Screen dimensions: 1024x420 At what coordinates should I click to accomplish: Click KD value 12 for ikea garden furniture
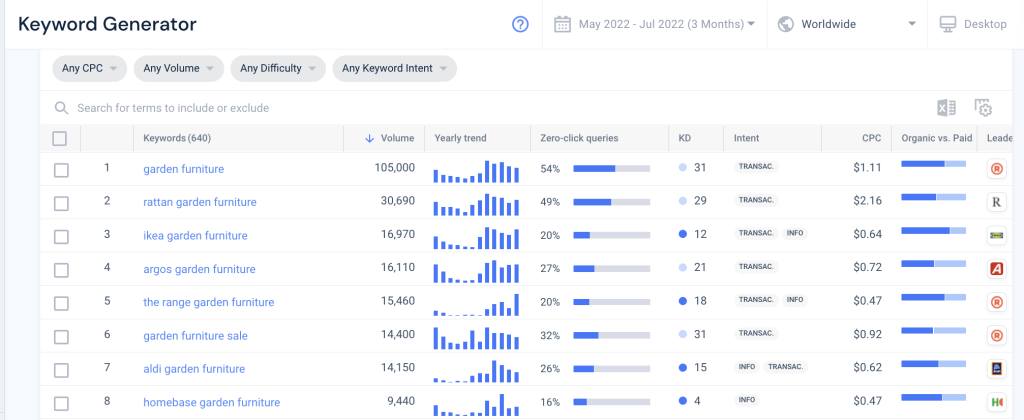[x=700, y=234]
